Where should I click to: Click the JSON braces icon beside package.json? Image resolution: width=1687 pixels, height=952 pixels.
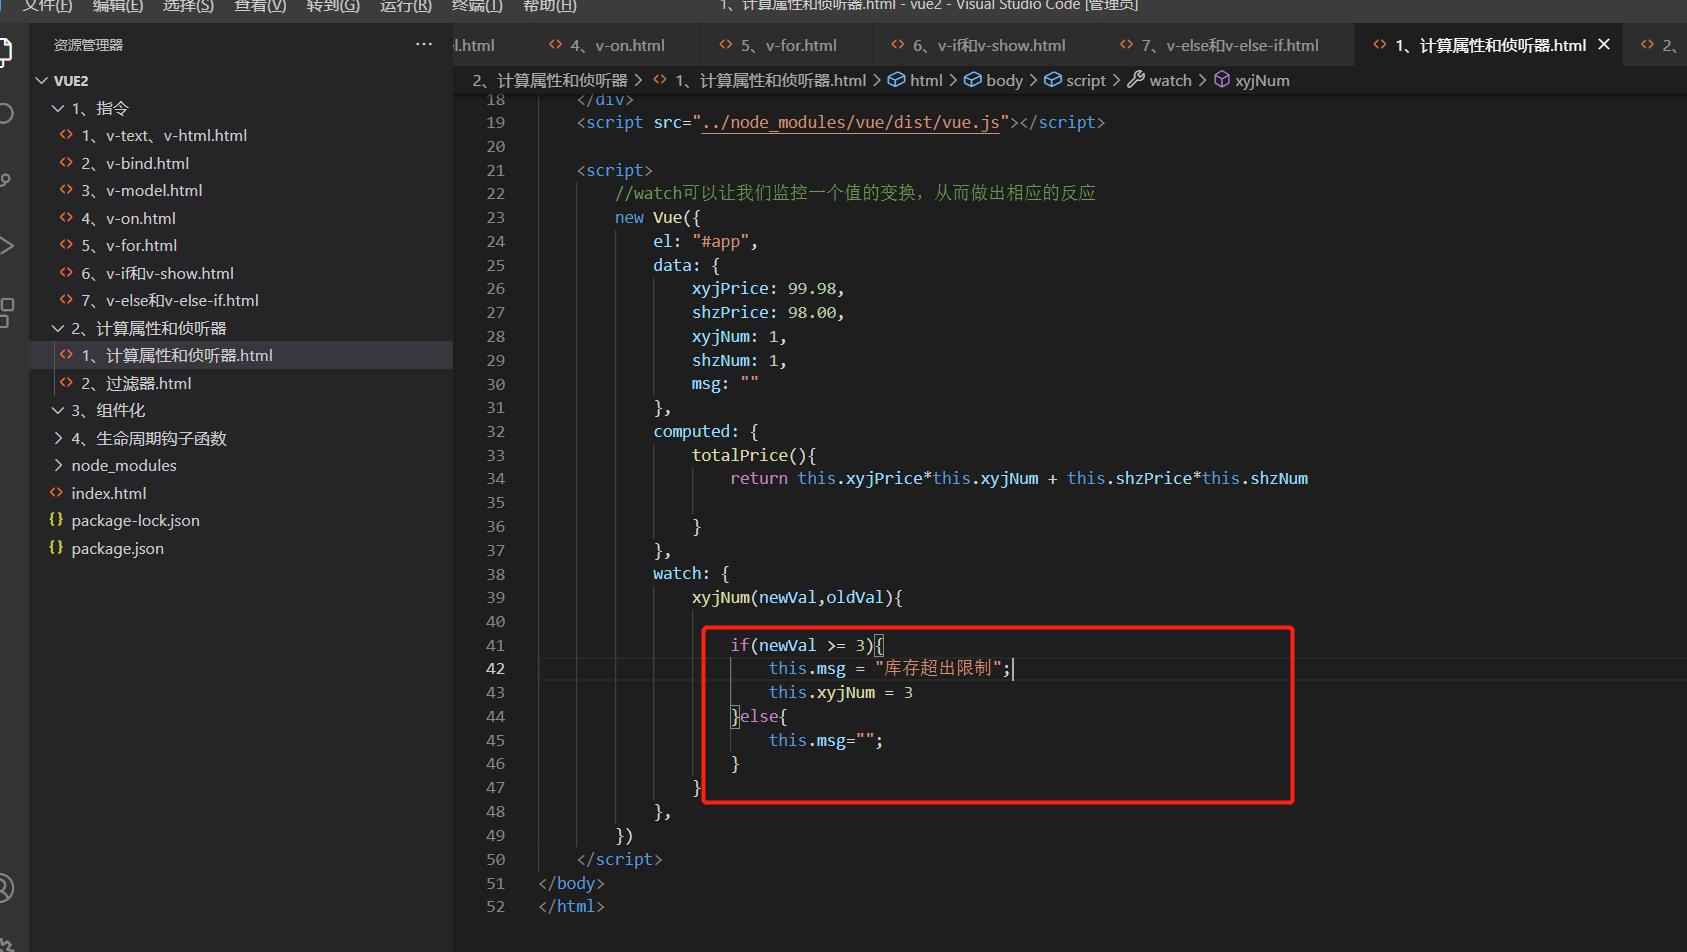(56, 547)
